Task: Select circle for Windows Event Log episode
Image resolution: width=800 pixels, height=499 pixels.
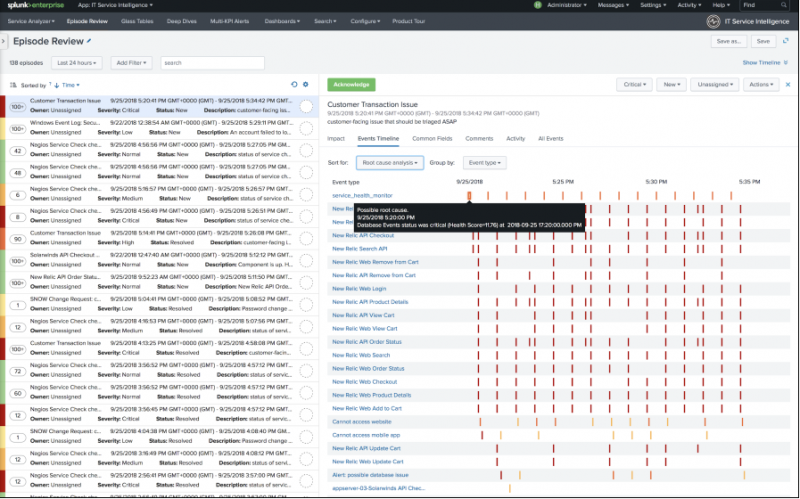Action: click(x=306, y=128)
